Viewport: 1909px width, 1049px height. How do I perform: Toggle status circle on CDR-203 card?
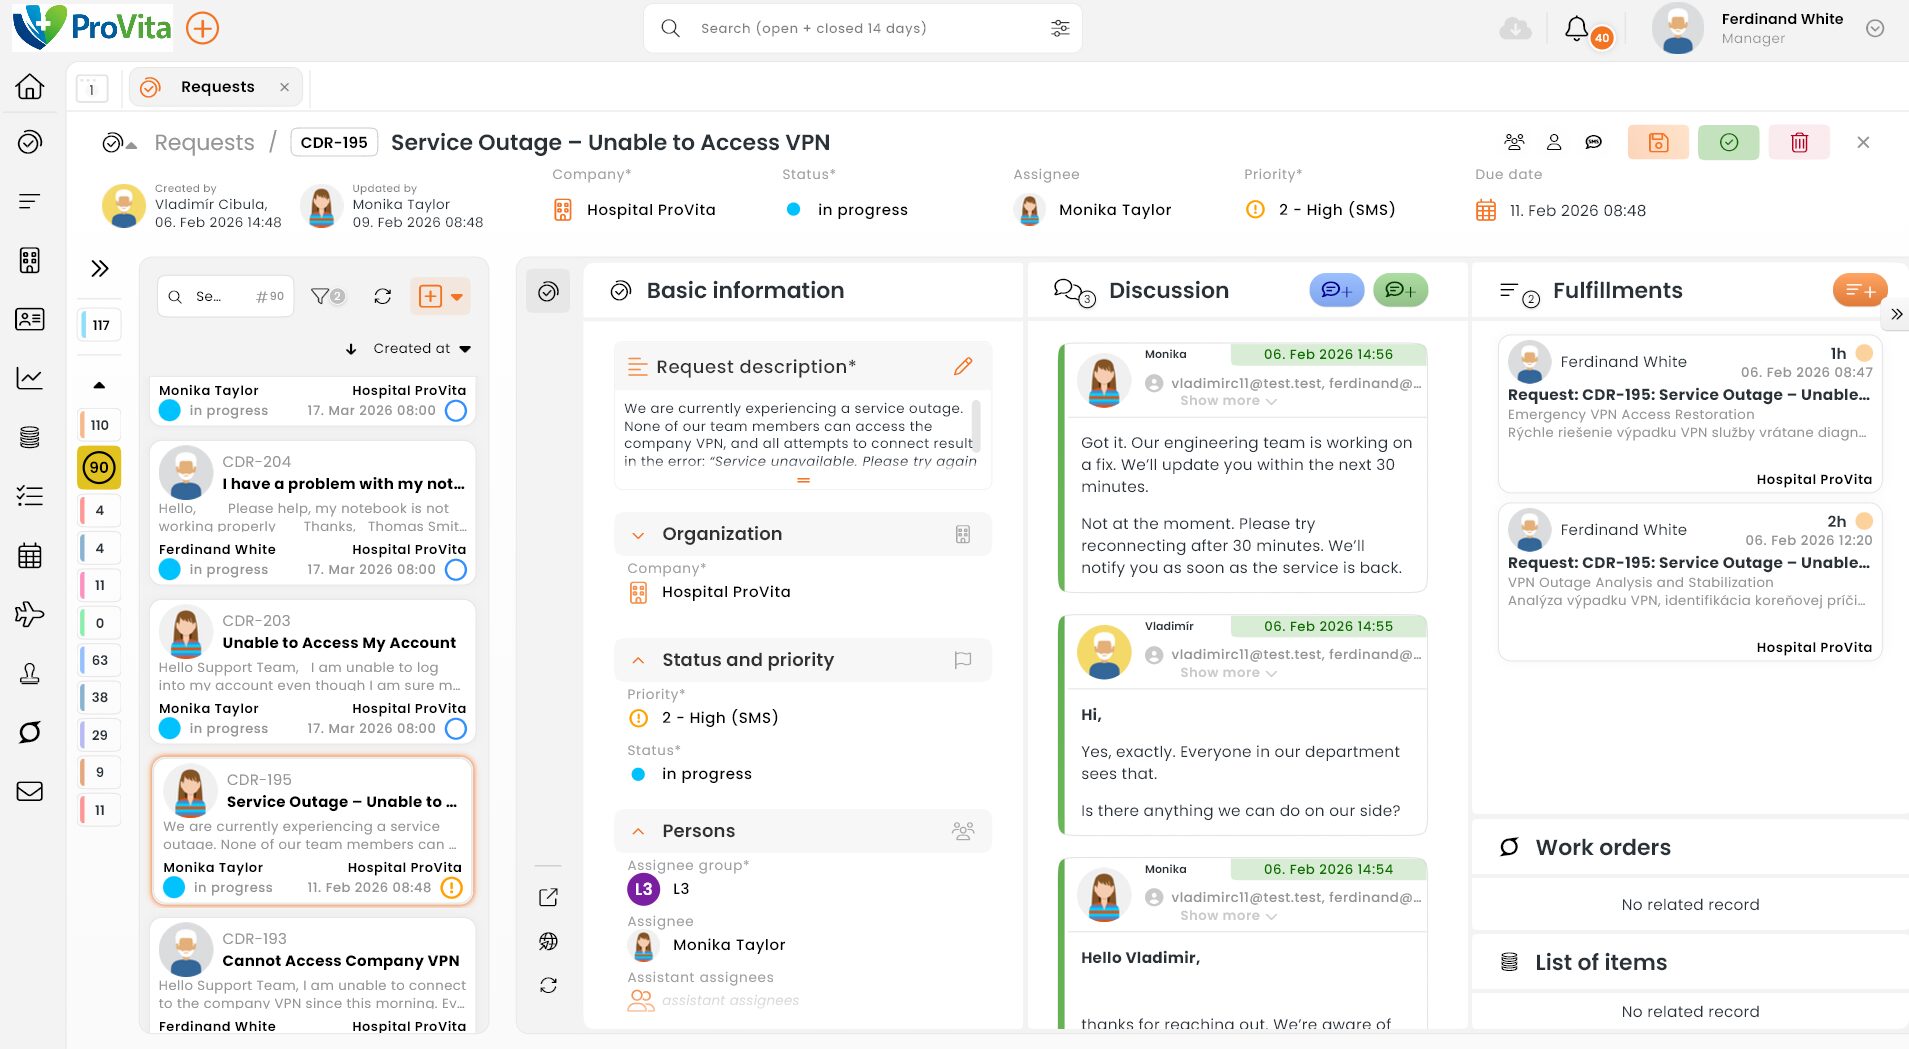pos(455,729)
